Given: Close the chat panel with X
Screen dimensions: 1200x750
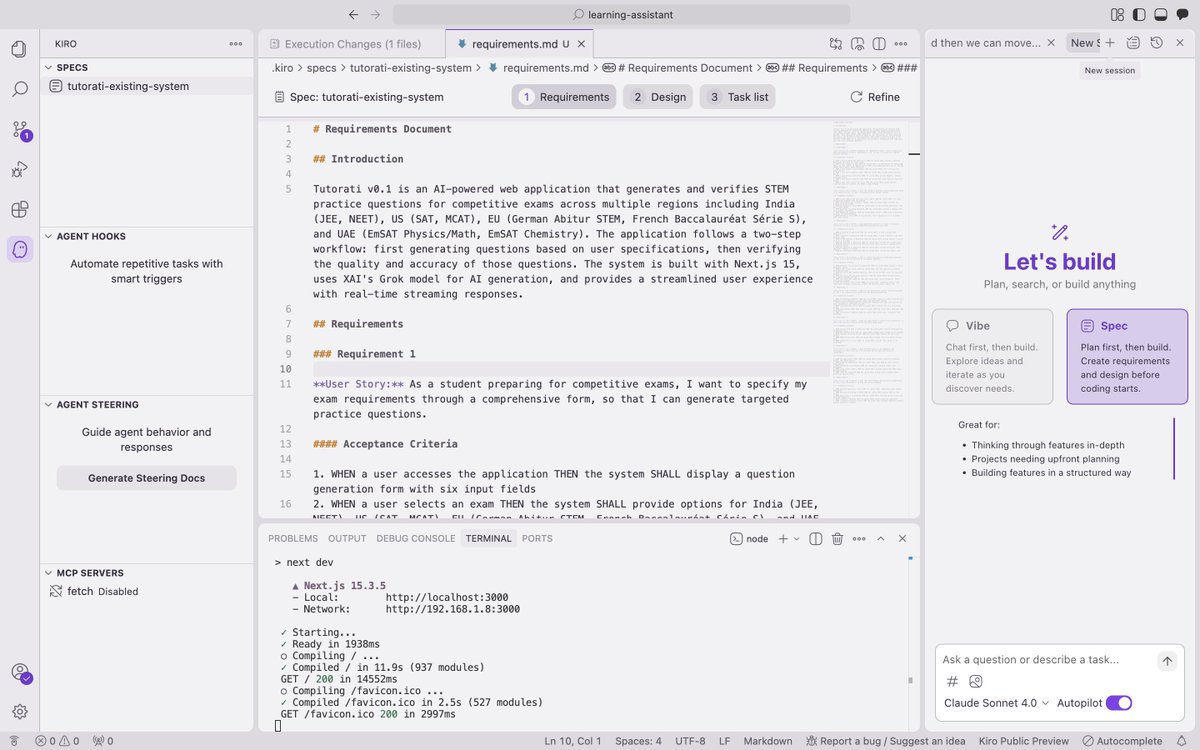Looking at the screenshot, I should (1180, 43).
